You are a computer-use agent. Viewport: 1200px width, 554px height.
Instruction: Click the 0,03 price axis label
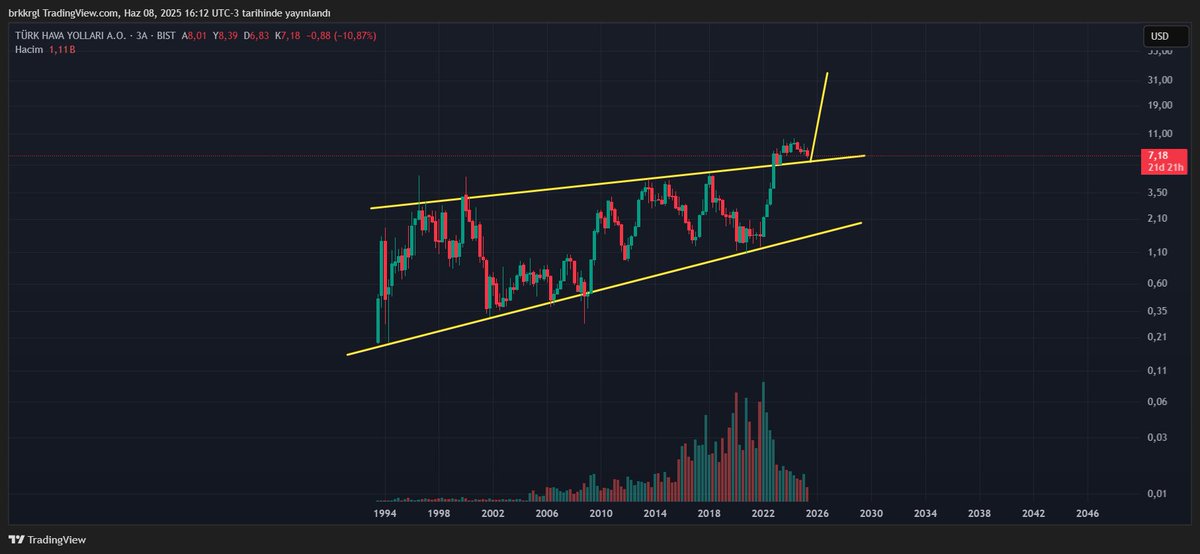(x=1158, y=437)
